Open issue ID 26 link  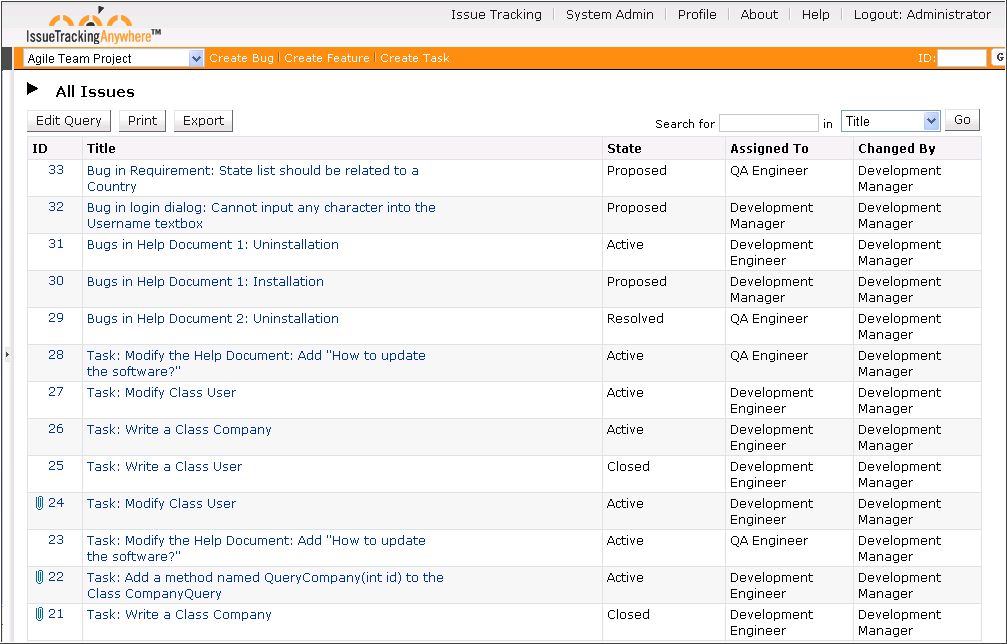(x=56, y=429)
